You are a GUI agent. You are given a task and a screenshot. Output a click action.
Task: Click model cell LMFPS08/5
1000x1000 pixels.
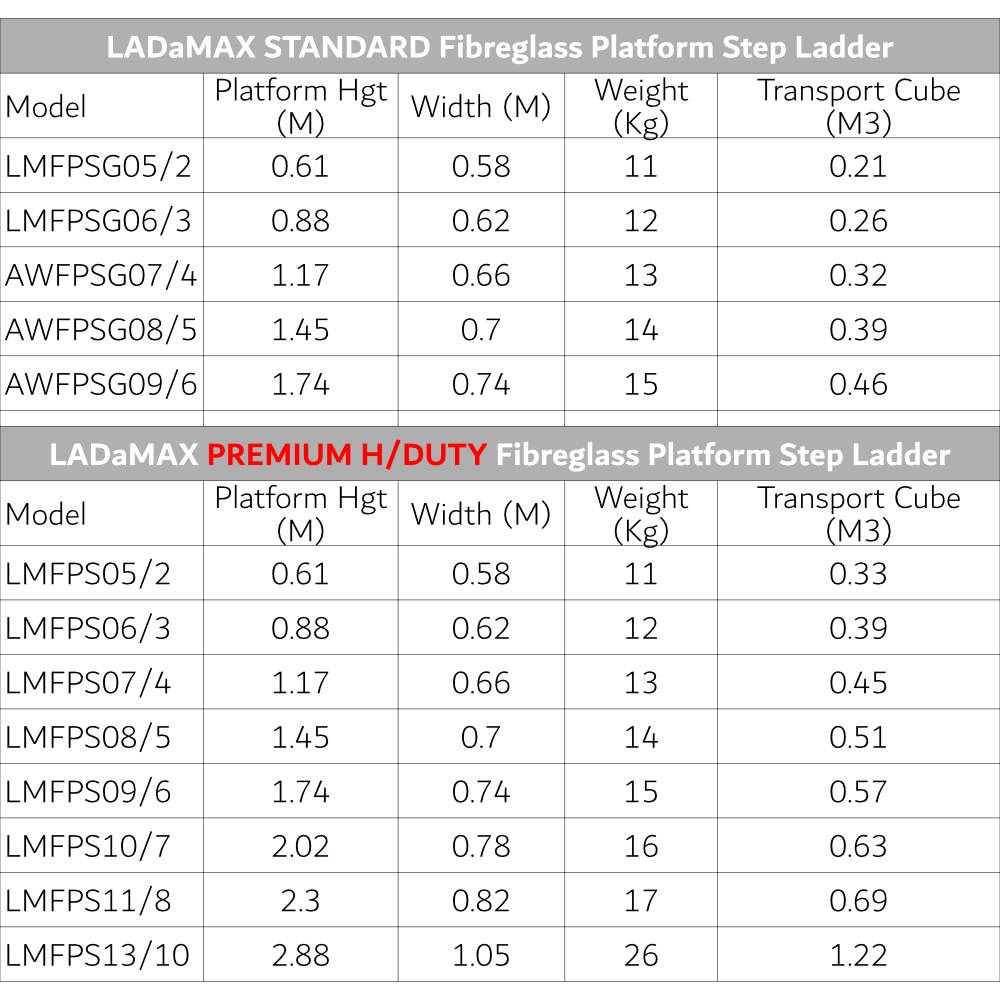click(88, 737)
